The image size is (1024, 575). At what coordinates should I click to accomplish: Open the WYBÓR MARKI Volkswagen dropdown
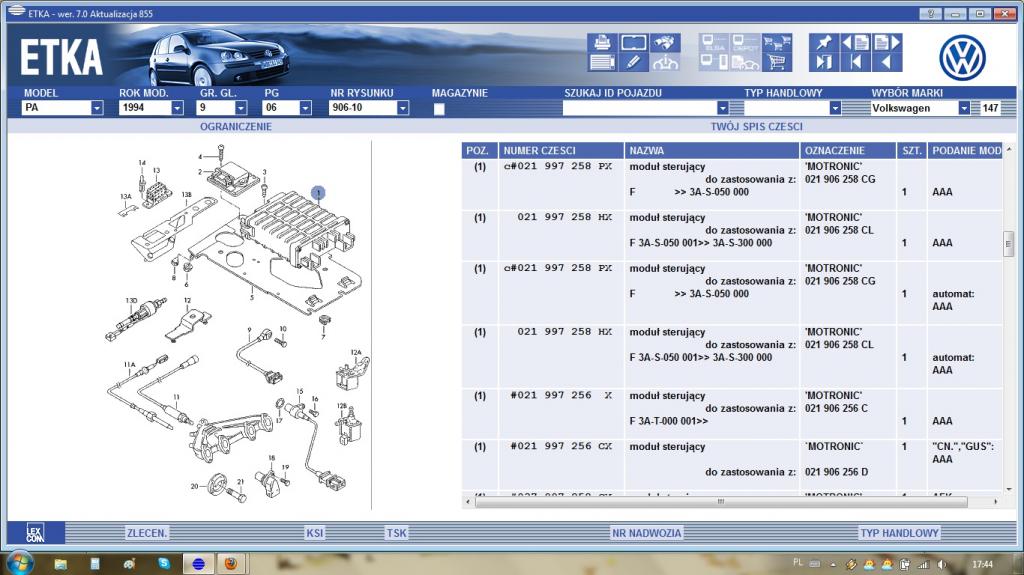pos(964,108)
